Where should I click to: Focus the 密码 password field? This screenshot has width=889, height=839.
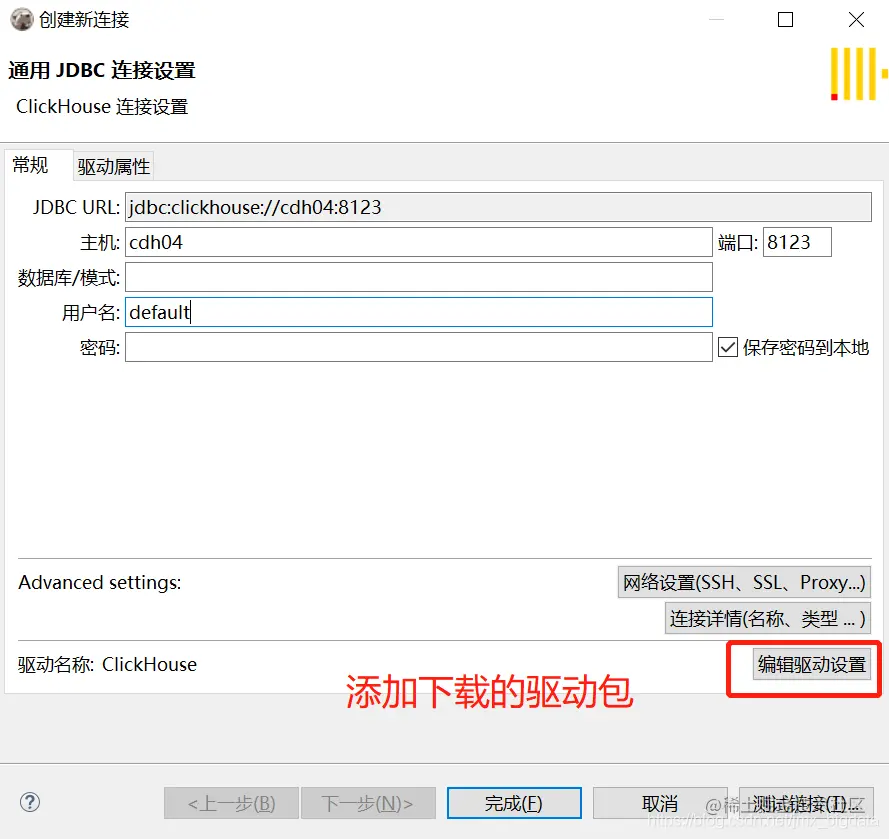418,347
